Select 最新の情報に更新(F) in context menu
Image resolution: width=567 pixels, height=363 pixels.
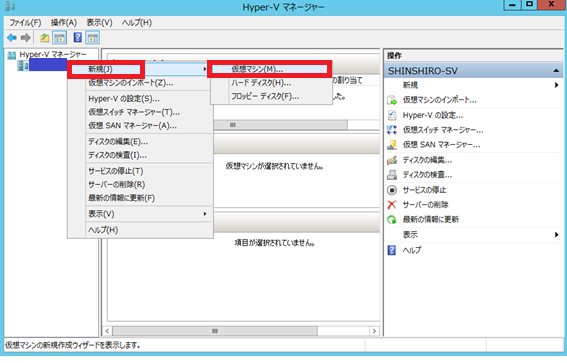140,198
